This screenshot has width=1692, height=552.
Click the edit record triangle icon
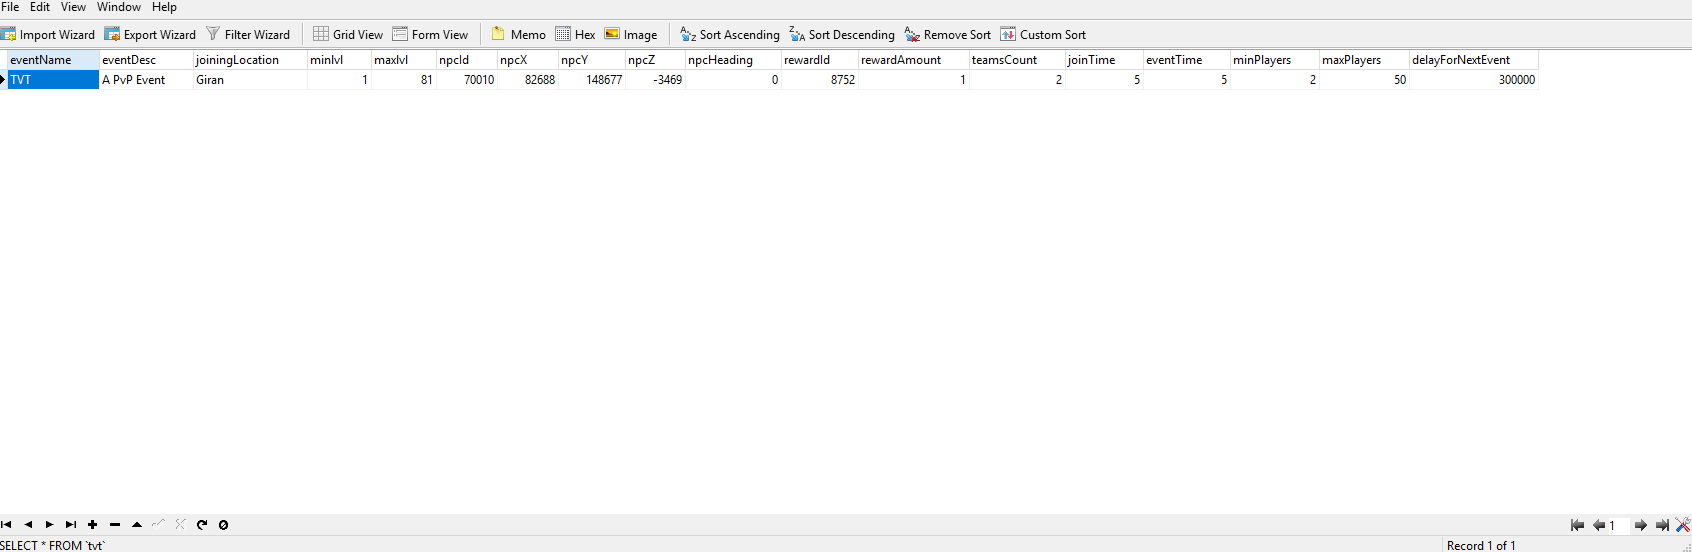[137, 524]
